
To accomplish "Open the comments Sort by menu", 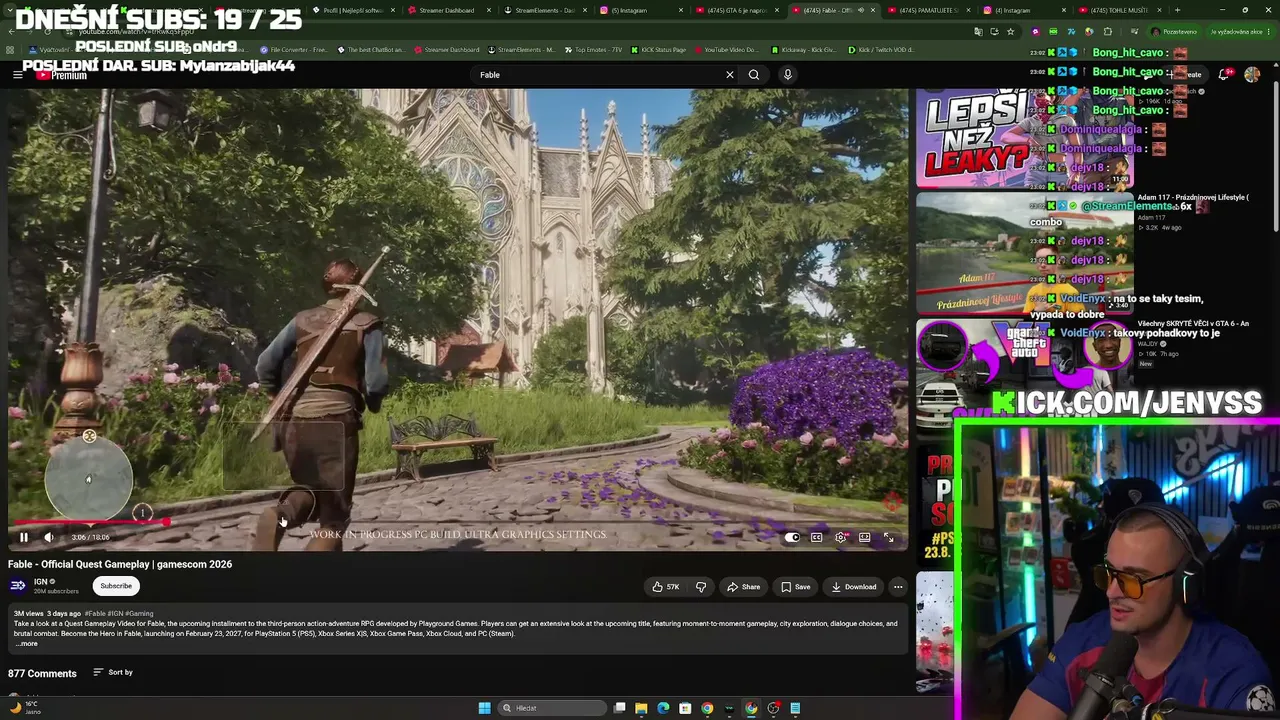I will [x=113, y=673].
